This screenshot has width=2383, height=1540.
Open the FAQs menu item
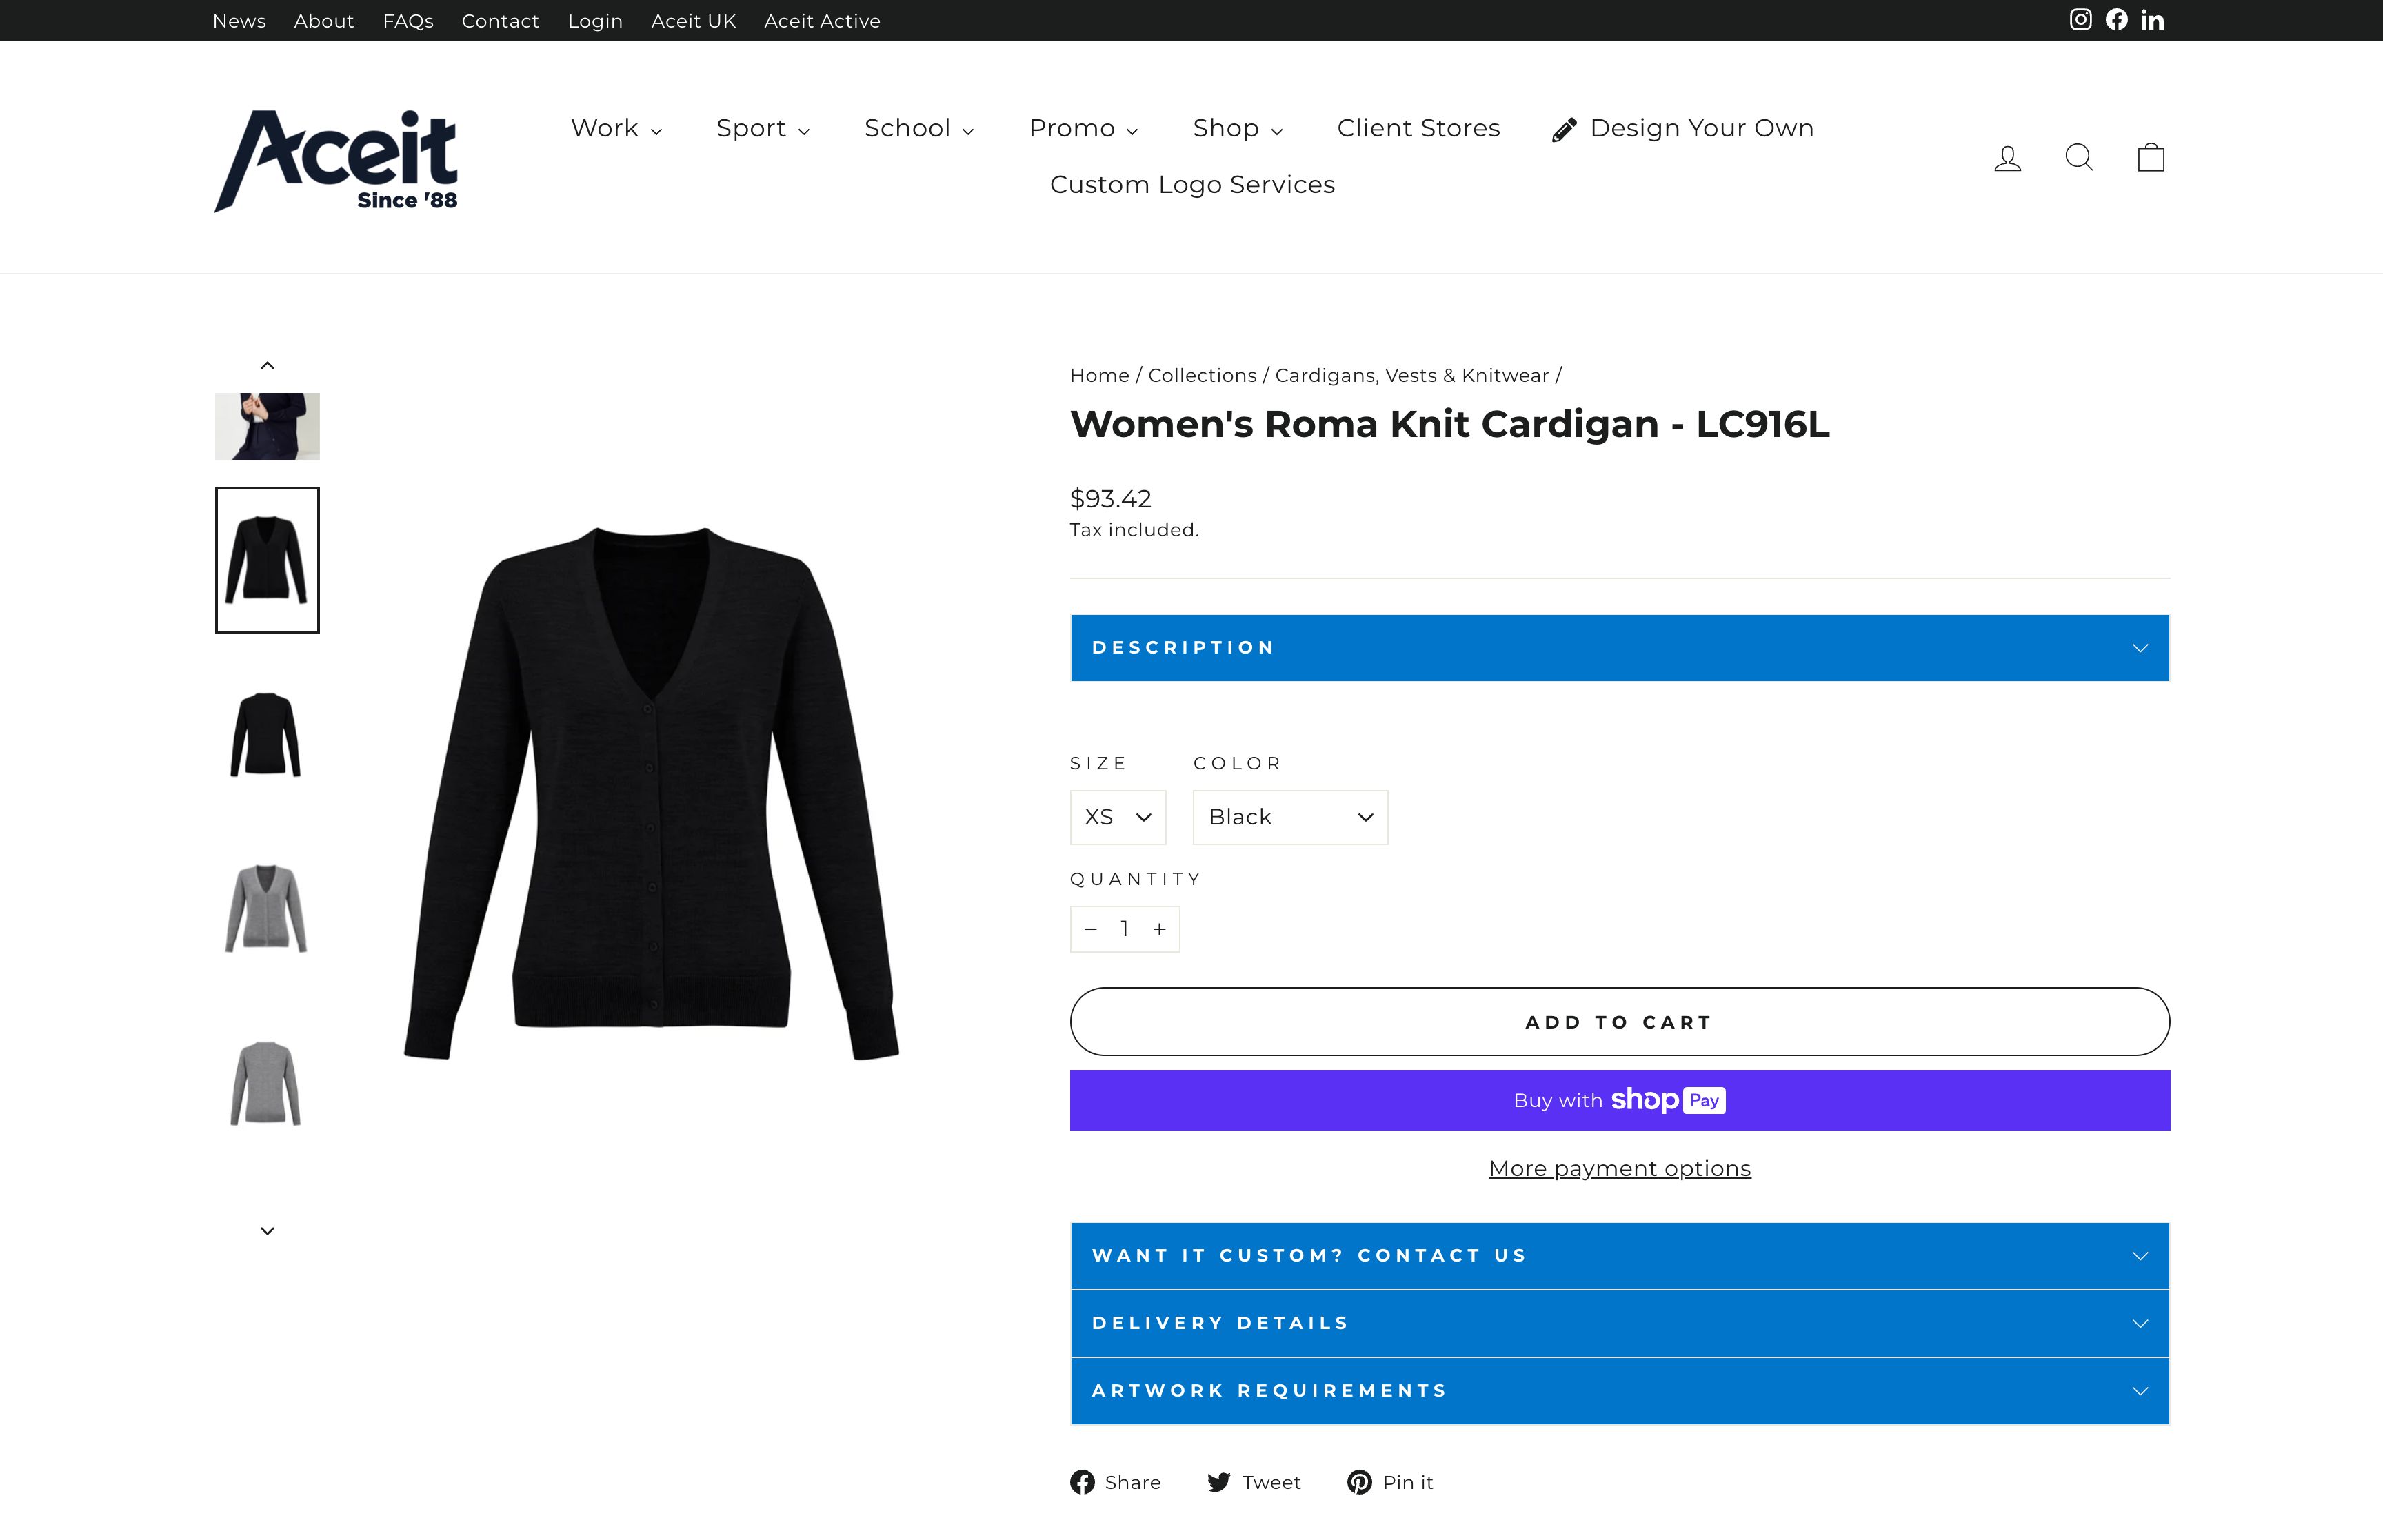click(408, 20)
